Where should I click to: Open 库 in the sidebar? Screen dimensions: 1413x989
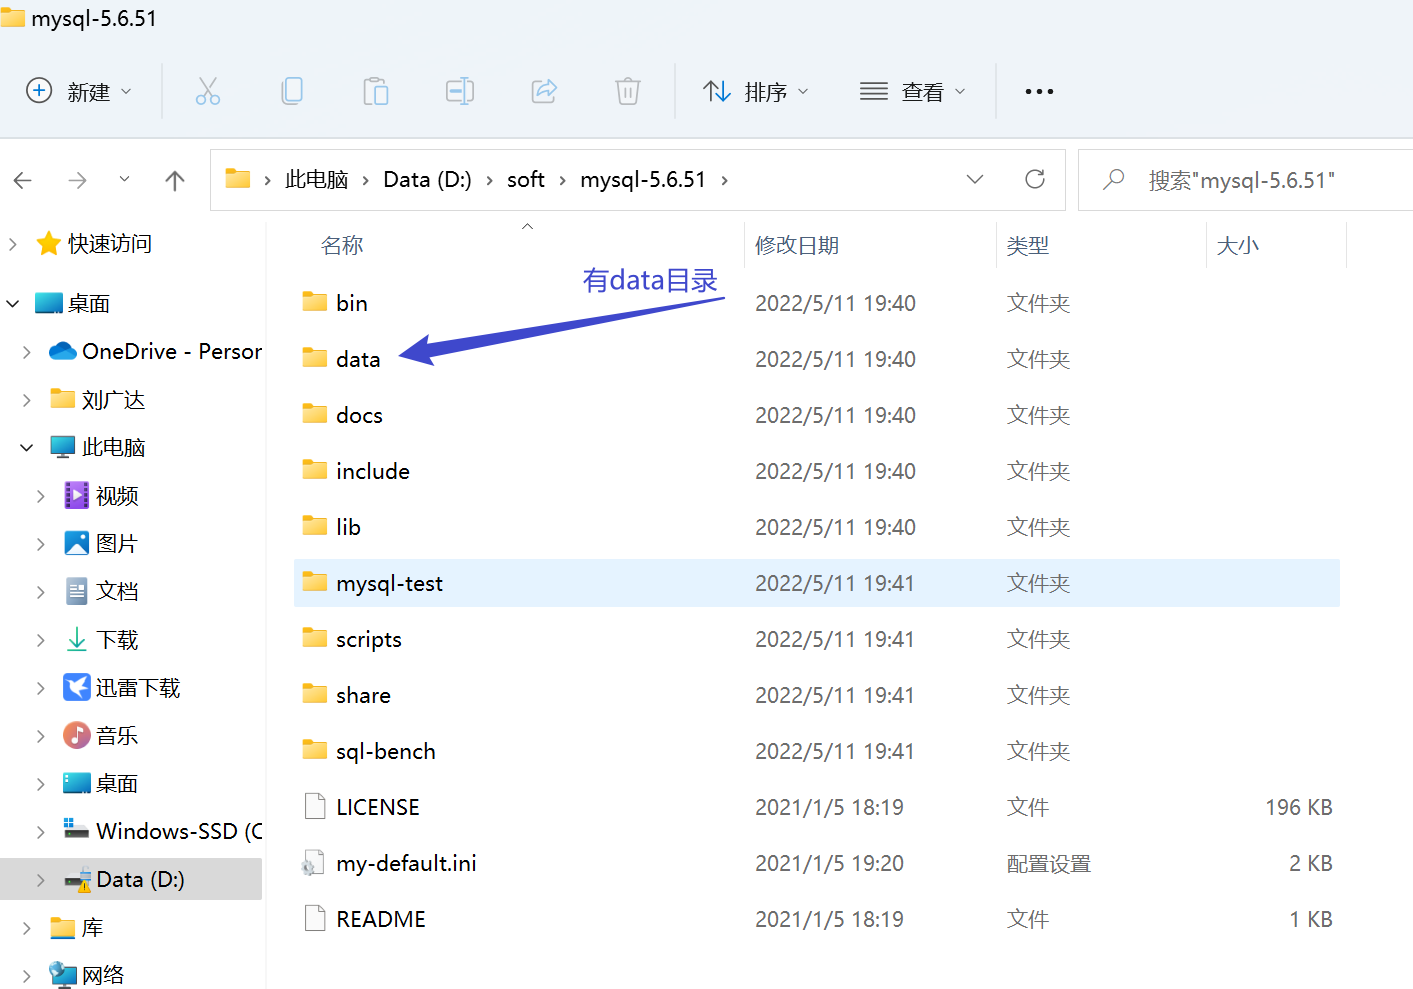(92, 928)
